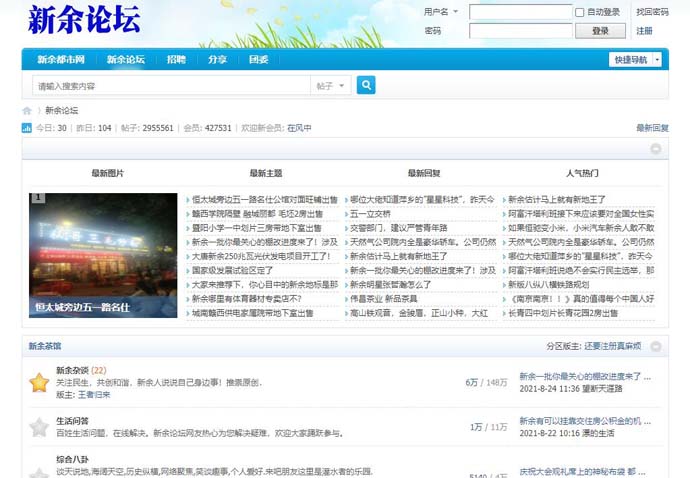Open the 帖子 search type dropdown
The image size is (690, 478).
pos(331,86)
